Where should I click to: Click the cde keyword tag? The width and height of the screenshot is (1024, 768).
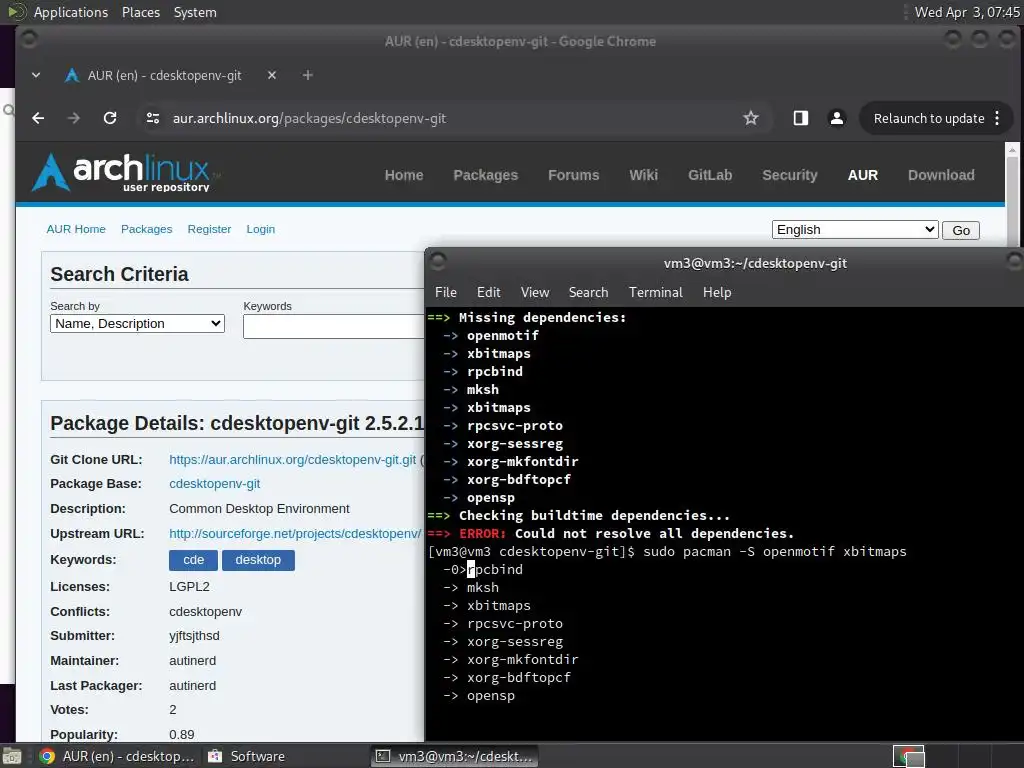[x=193, y=560]
